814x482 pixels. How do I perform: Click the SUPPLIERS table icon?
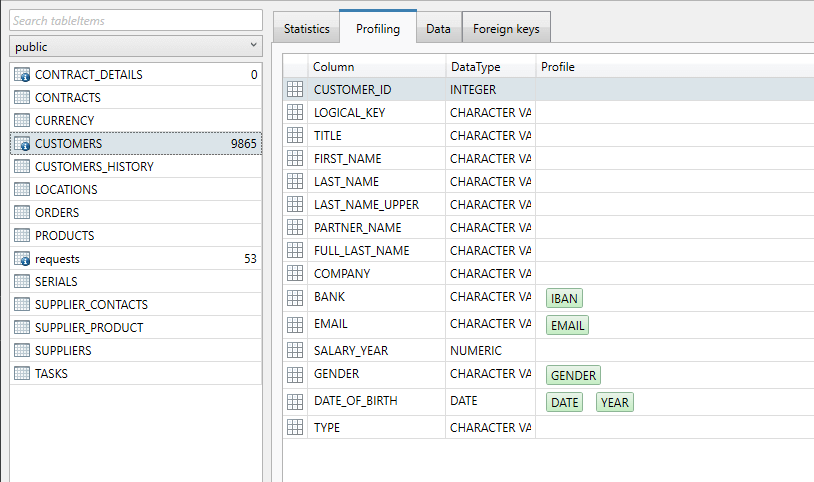[x=22, y=351]
